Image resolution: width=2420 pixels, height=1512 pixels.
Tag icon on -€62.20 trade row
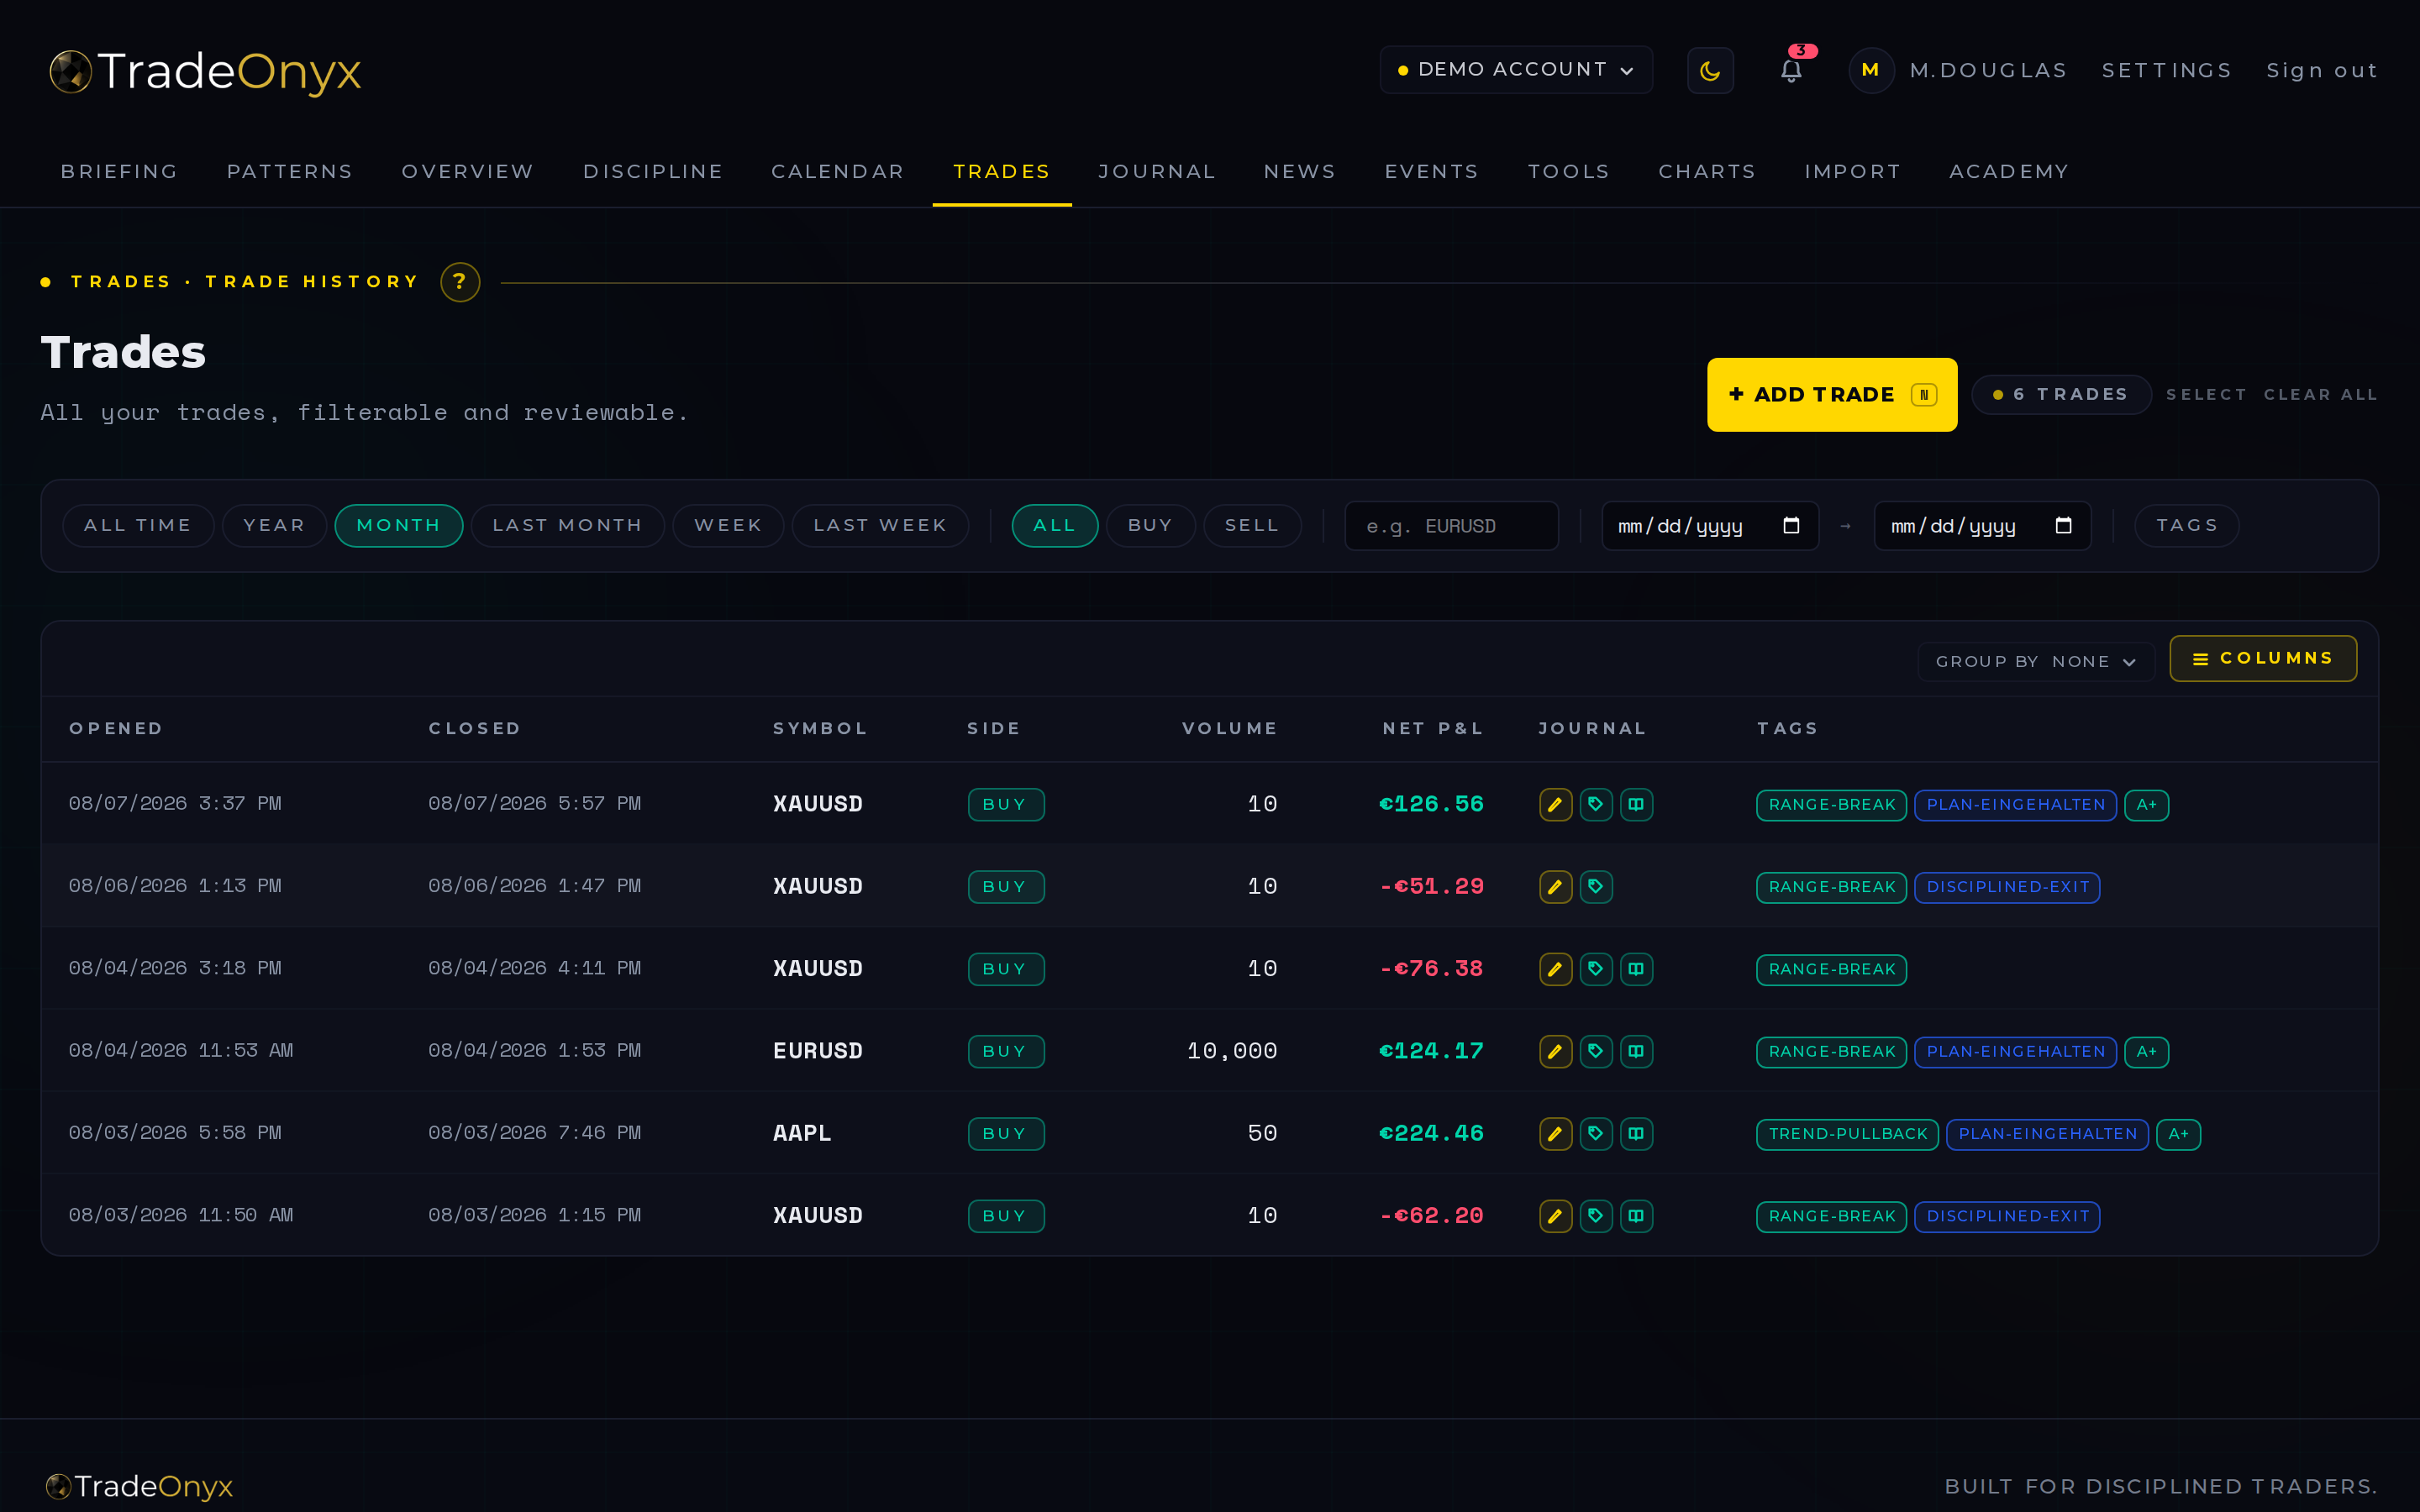(1596, 1216)
